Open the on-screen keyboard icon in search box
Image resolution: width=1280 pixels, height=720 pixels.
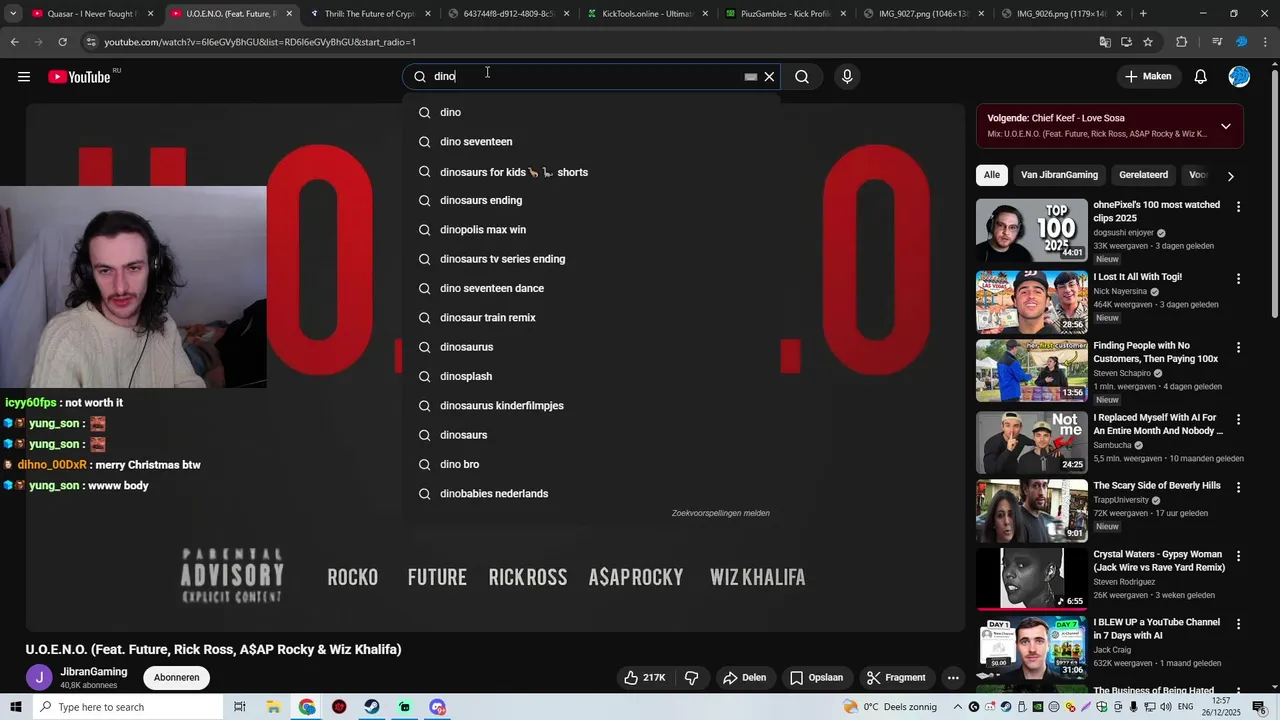coord(751,77)
